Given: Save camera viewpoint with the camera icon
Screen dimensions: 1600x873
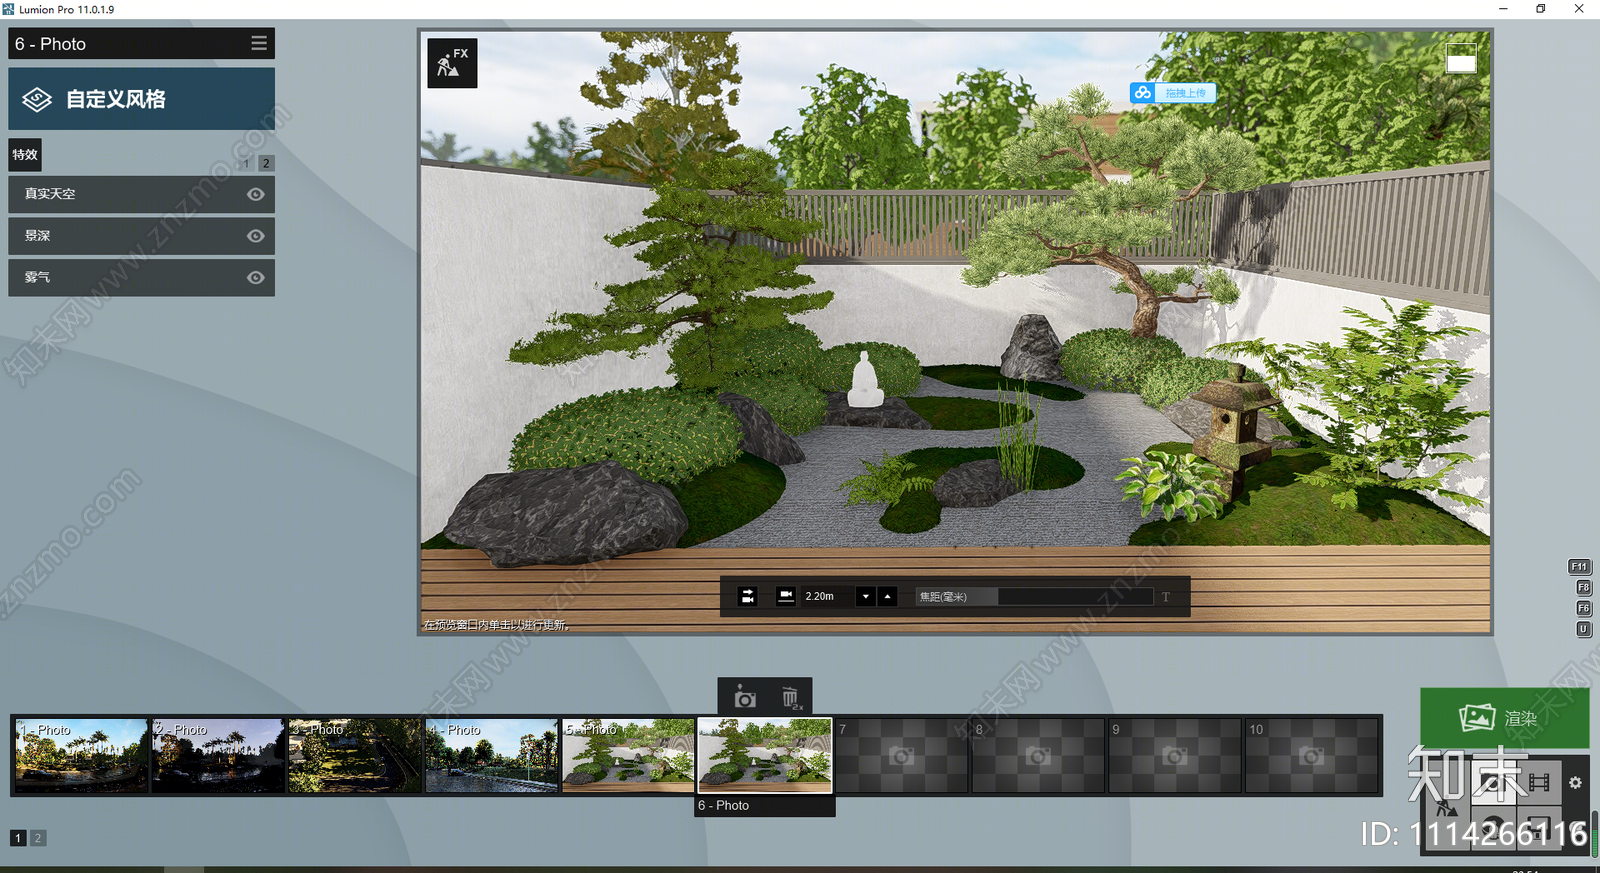Looking at the screenshot, I should pyautogui.click(x=745, y=698).
